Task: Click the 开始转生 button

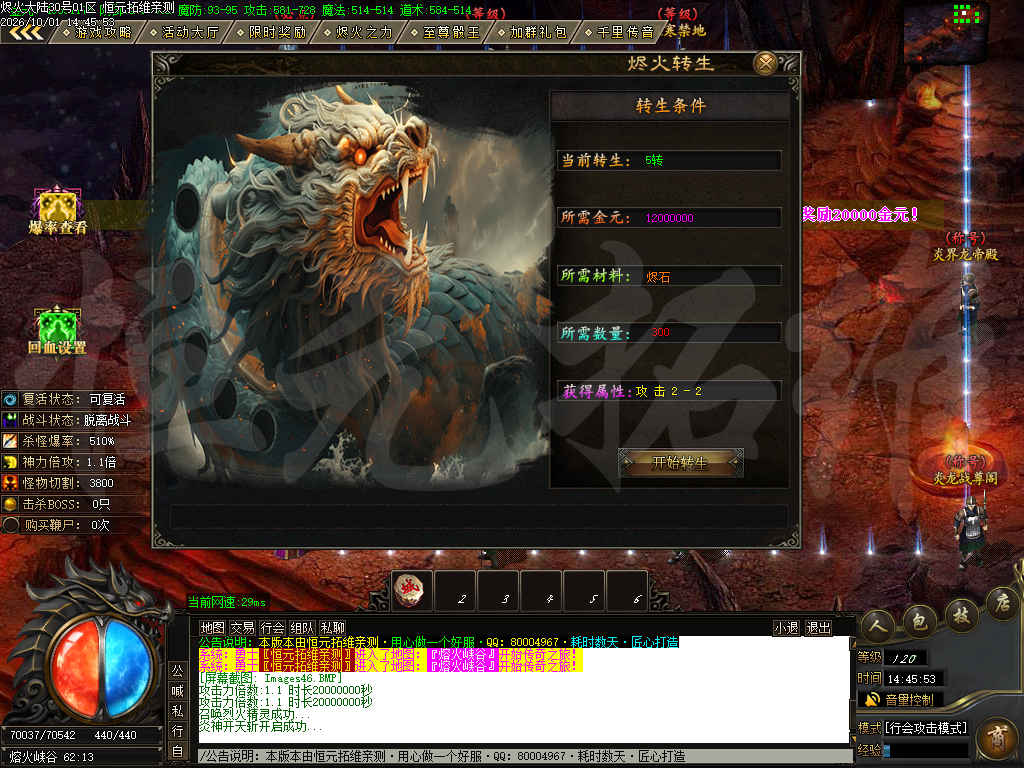Action: point(680,463)
